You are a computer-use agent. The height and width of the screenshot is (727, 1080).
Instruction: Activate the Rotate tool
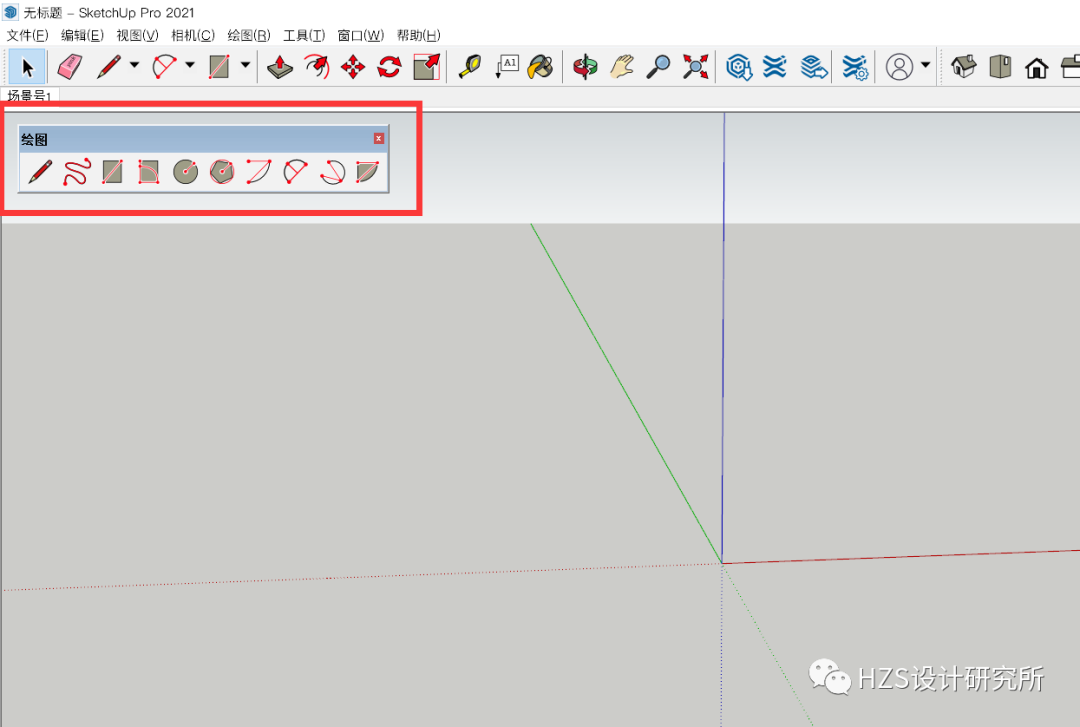pyautogui.click(x=390, y=67)
